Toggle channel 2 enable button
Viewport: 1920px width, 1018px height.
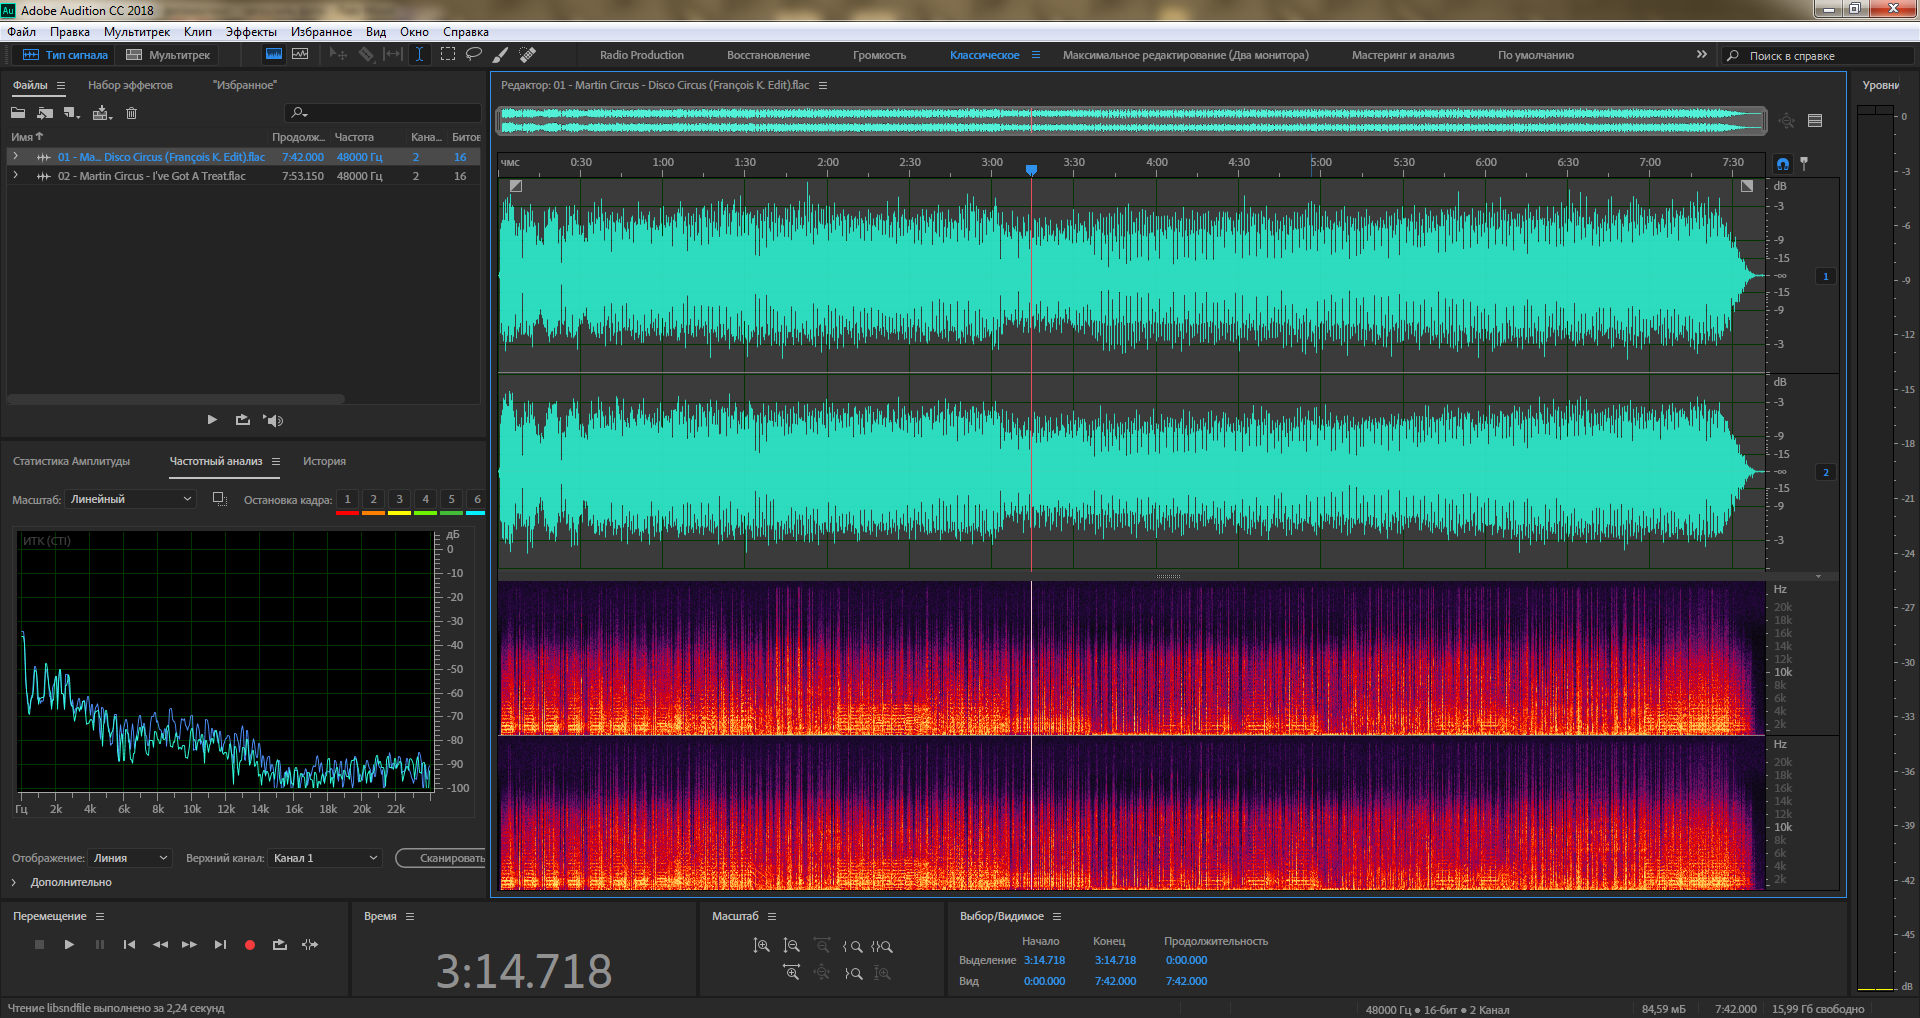1826,472
